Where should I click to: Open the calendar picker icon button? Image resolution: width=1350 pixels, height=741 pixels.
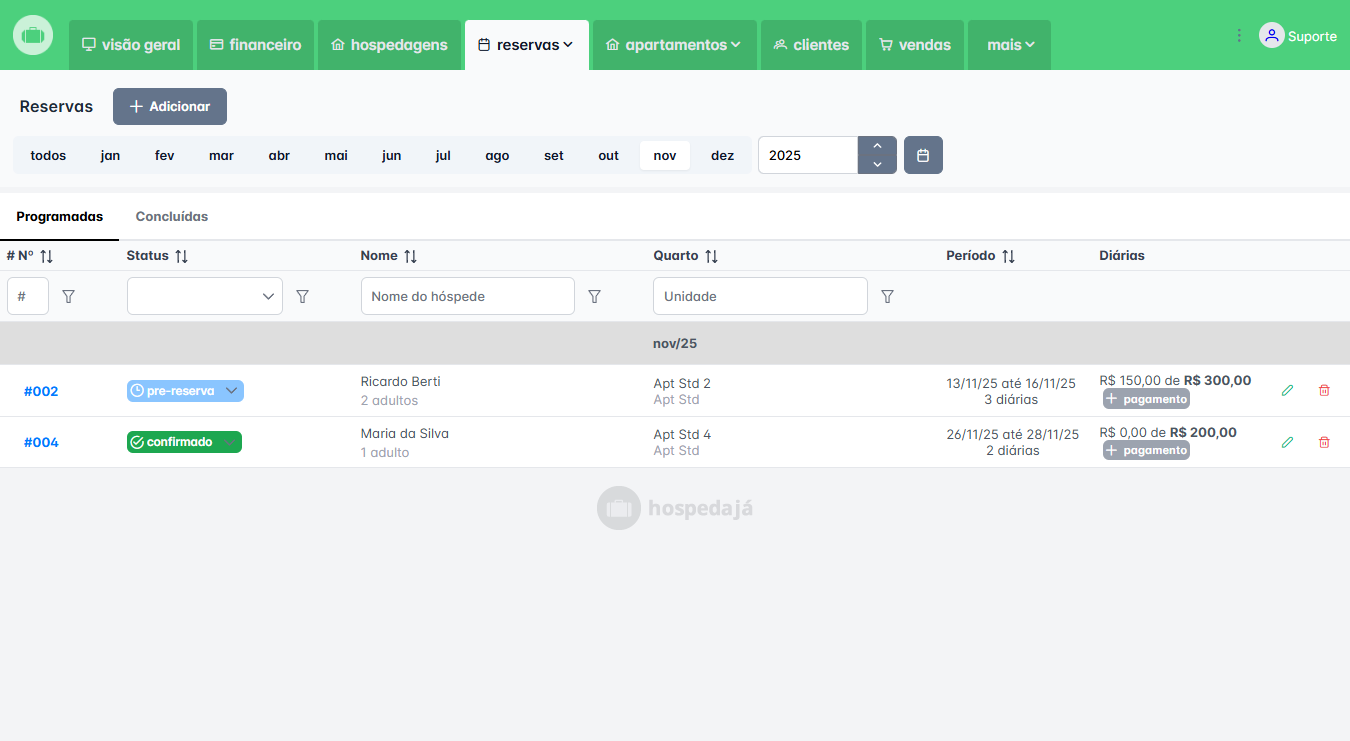click(923, 155)
